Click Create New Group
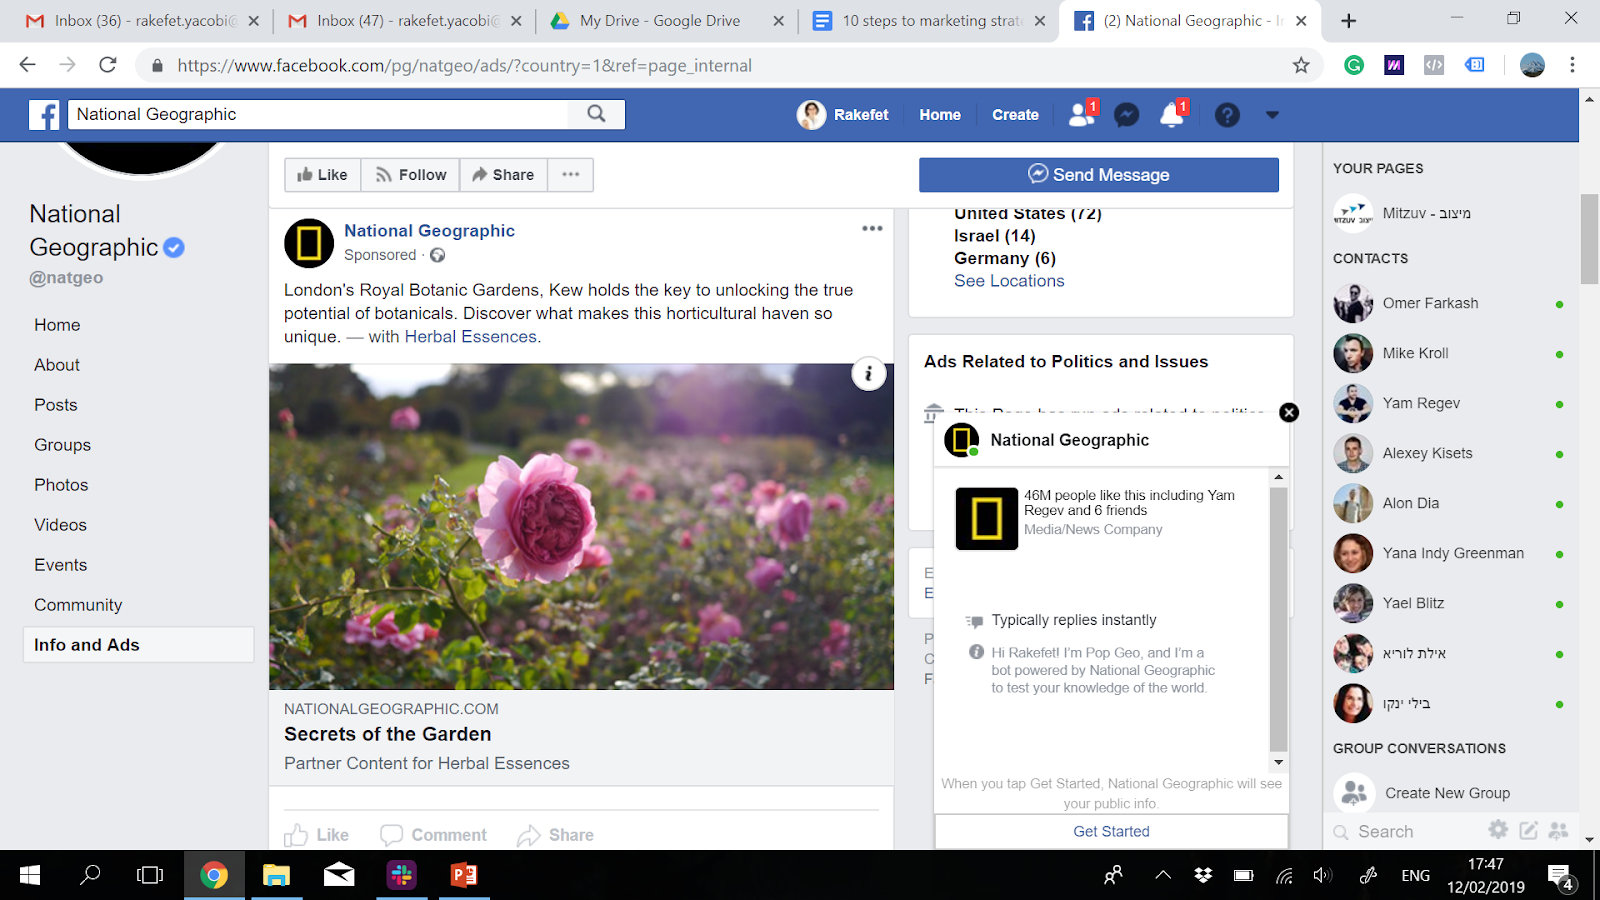 point(1447,793)
